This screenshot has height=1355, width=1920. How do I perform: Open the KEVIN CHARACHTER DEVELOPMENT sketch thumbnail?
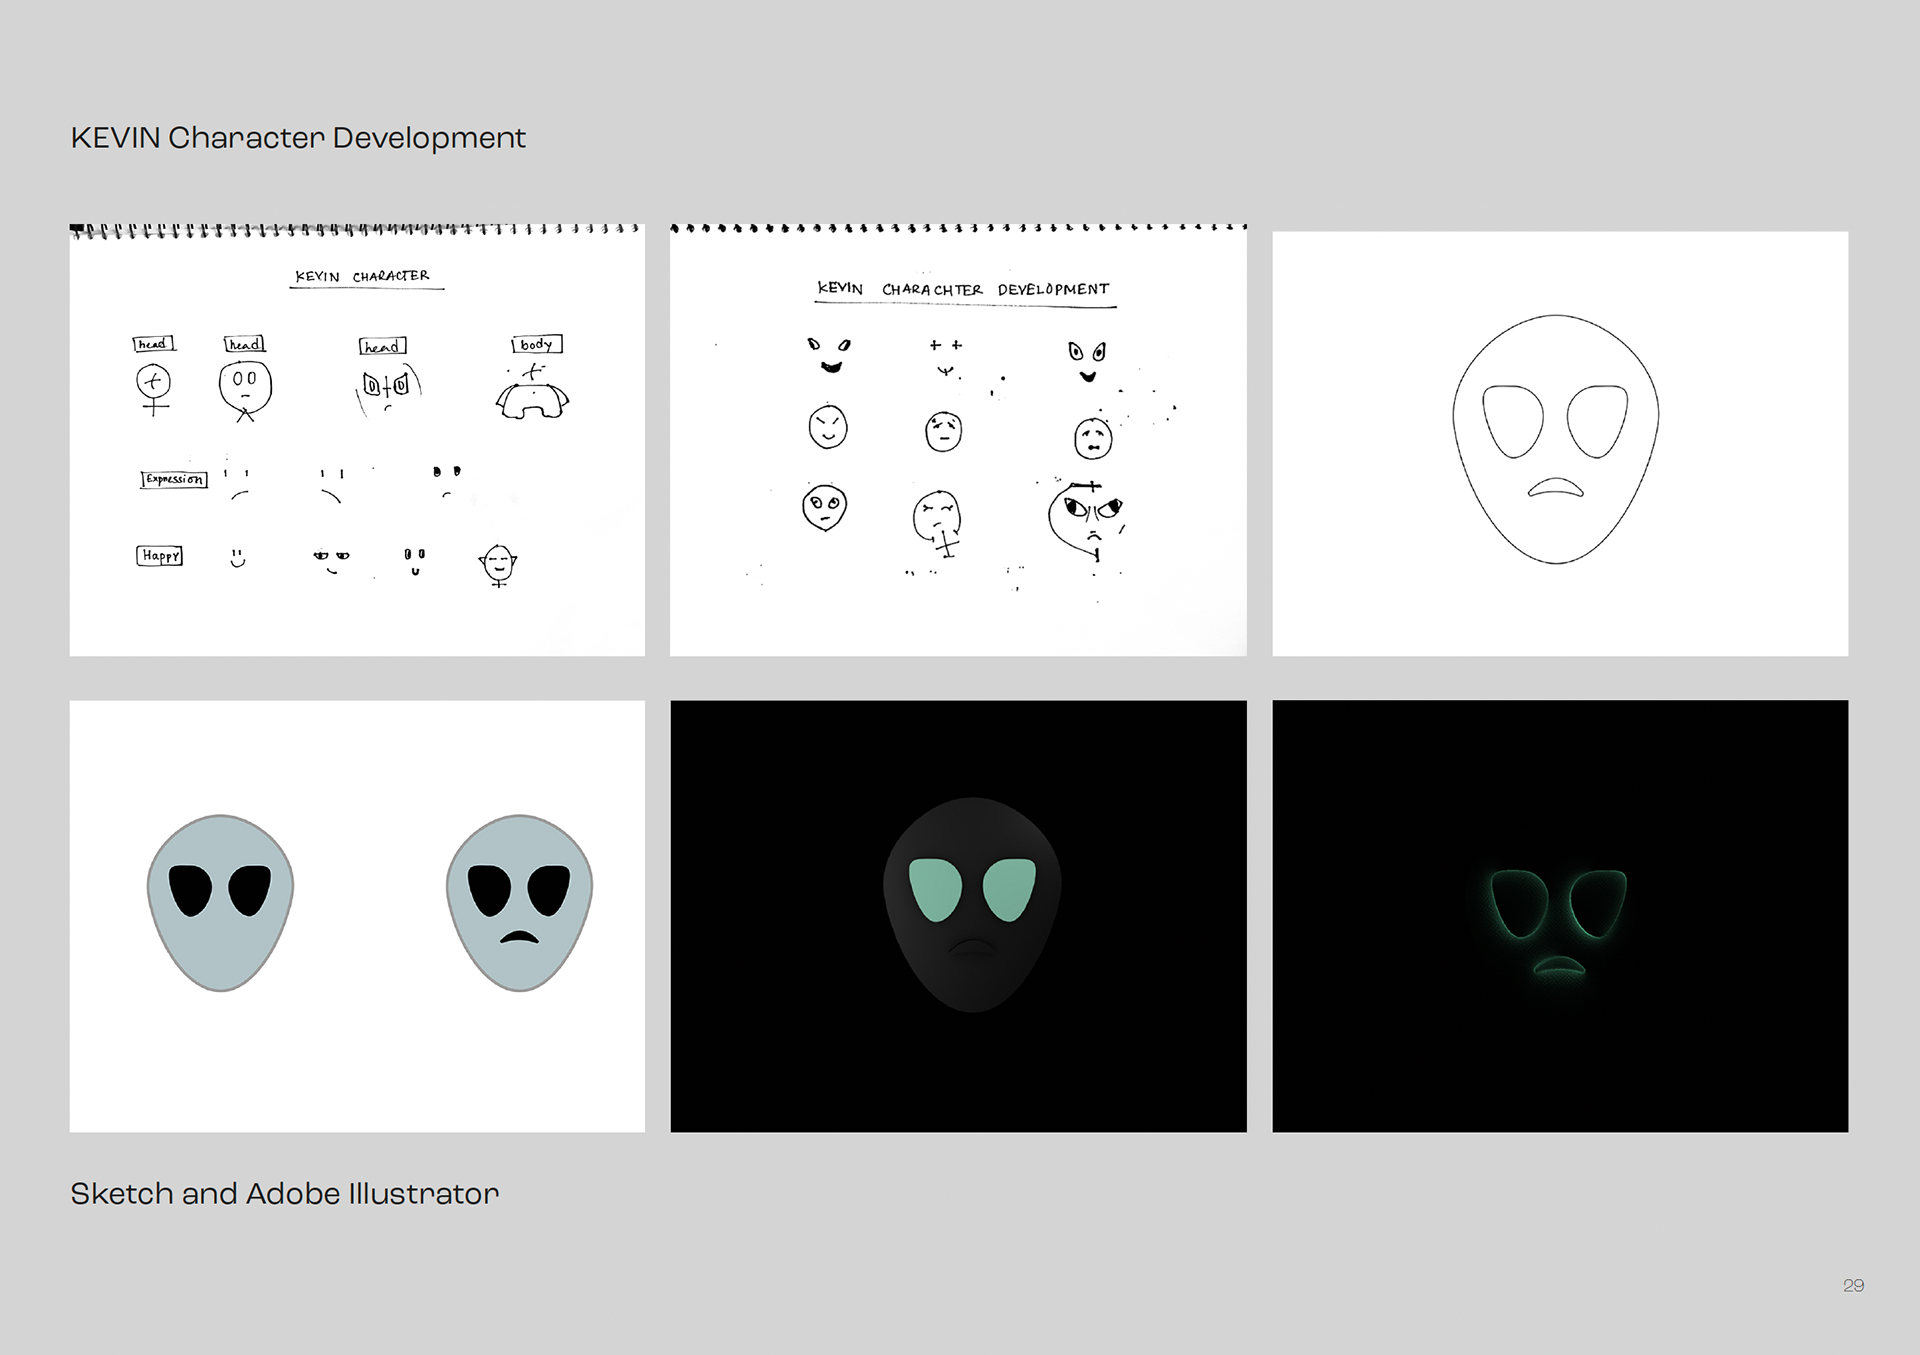pos(958,440)
